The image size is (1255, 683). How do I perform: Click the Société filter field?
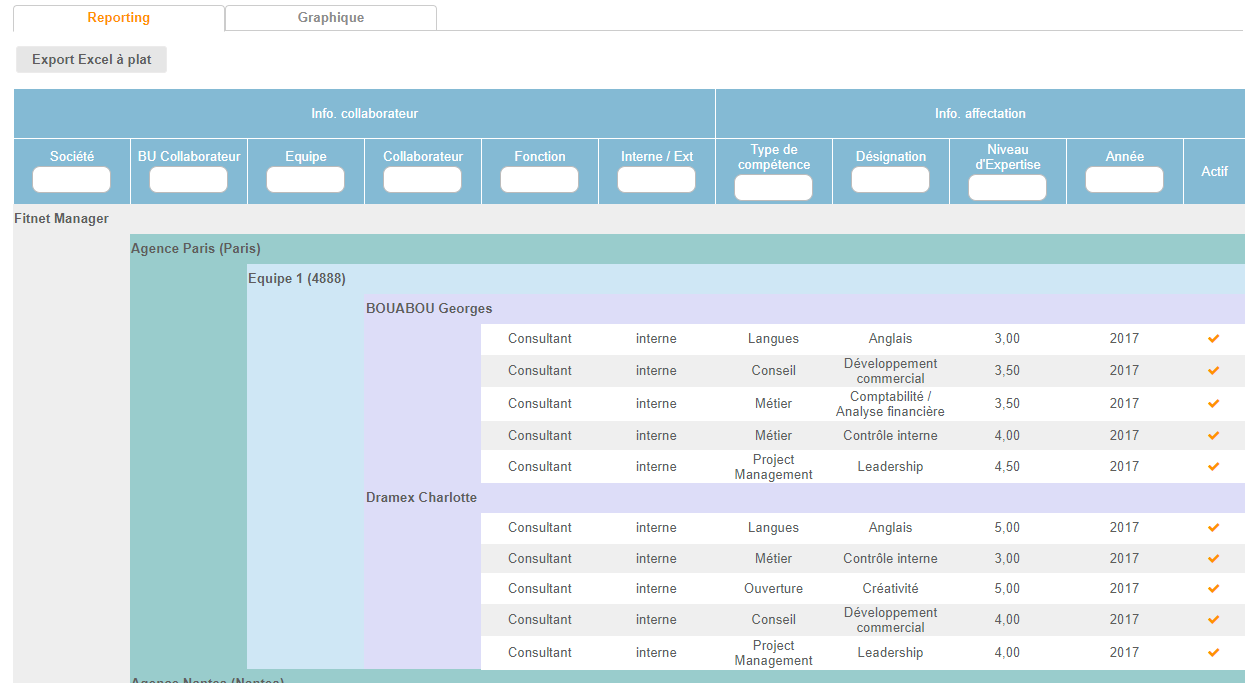(71, 180)
